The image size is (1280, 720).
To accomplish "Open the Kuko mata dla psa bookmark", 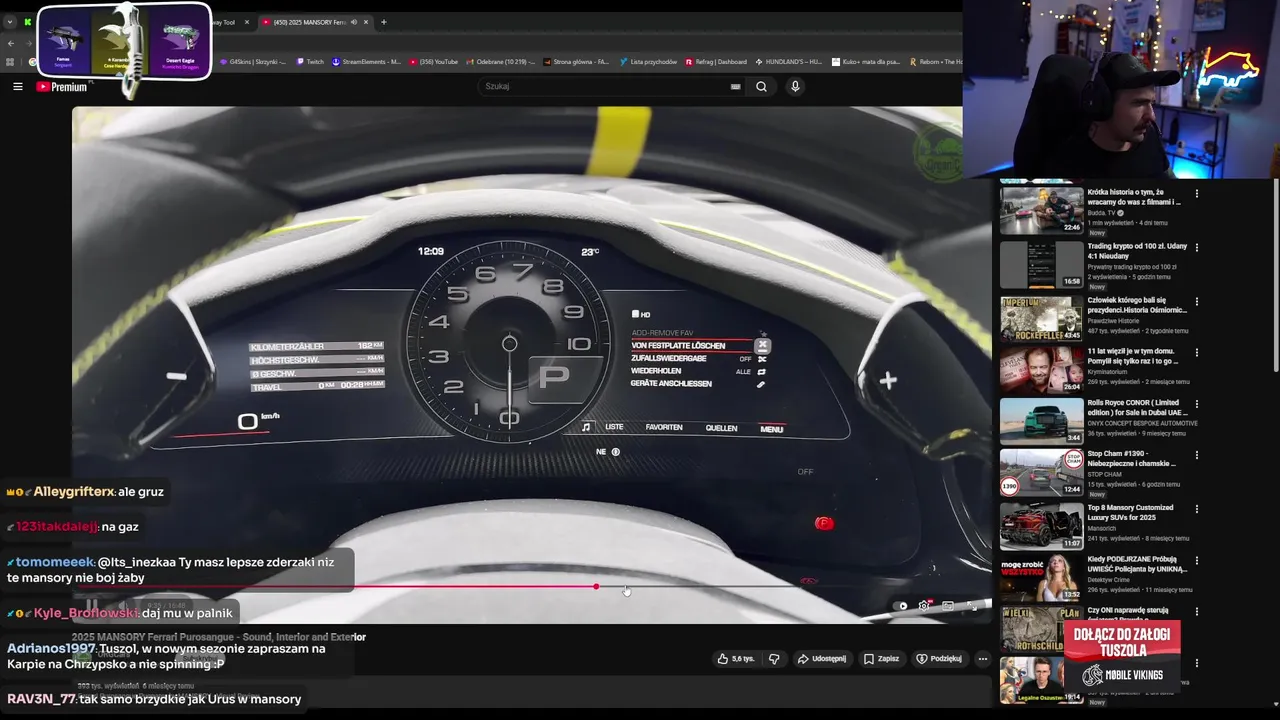I will click(867, 62).
